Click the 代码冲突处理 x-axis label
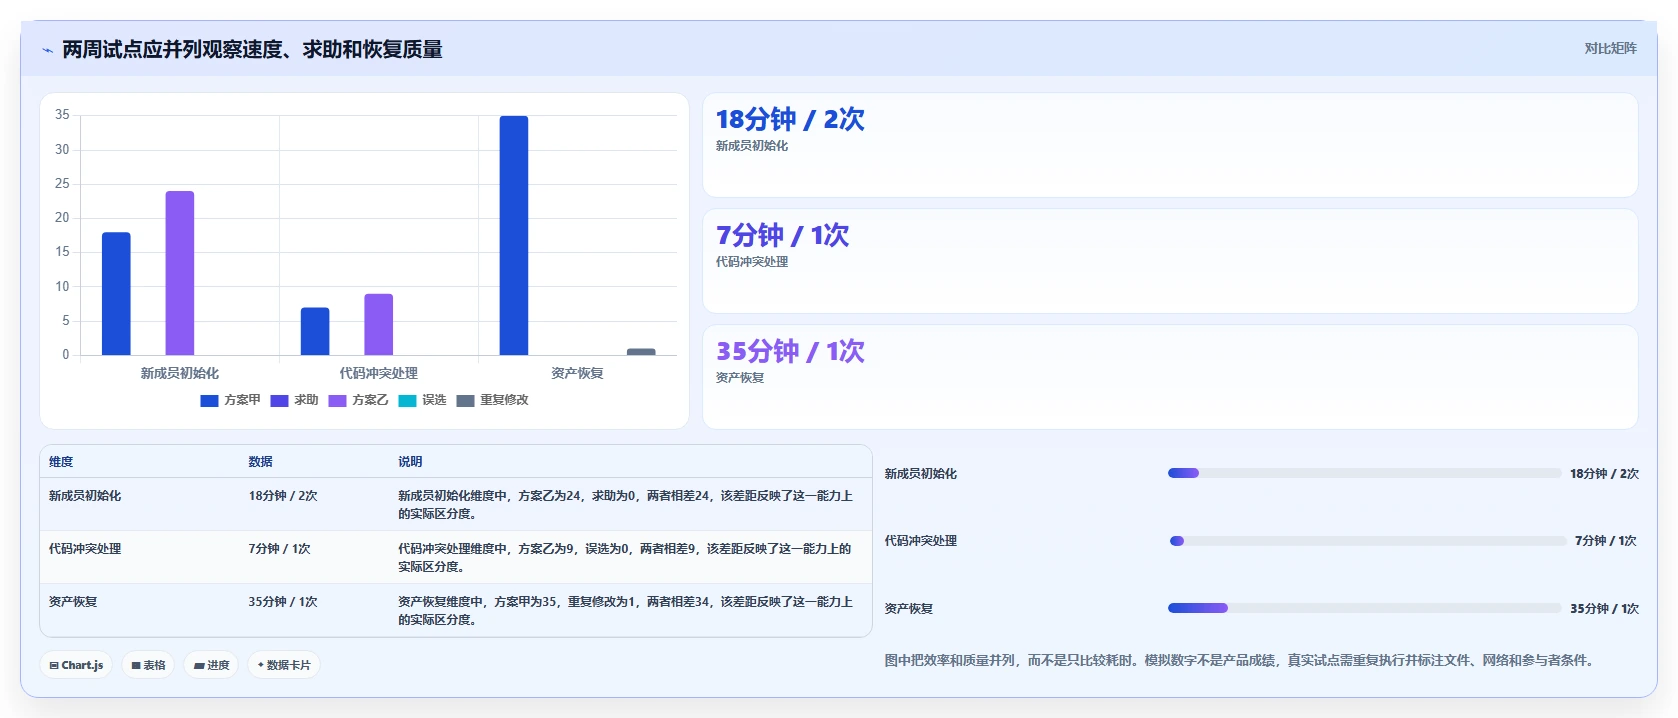Screen dimensions: 1678x718 coord(379,373)
